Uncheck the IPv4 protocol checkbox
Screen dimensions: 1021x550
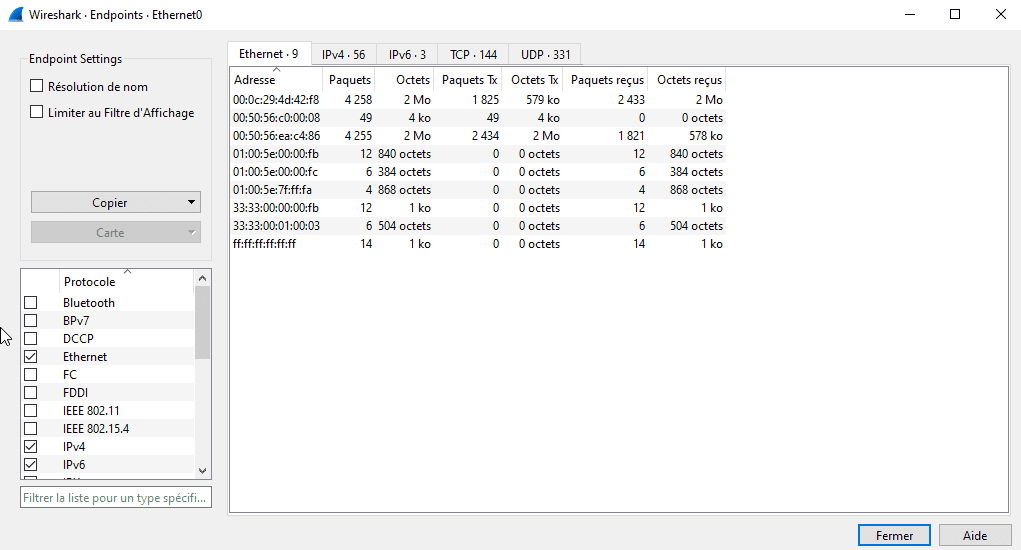point(31,447)
